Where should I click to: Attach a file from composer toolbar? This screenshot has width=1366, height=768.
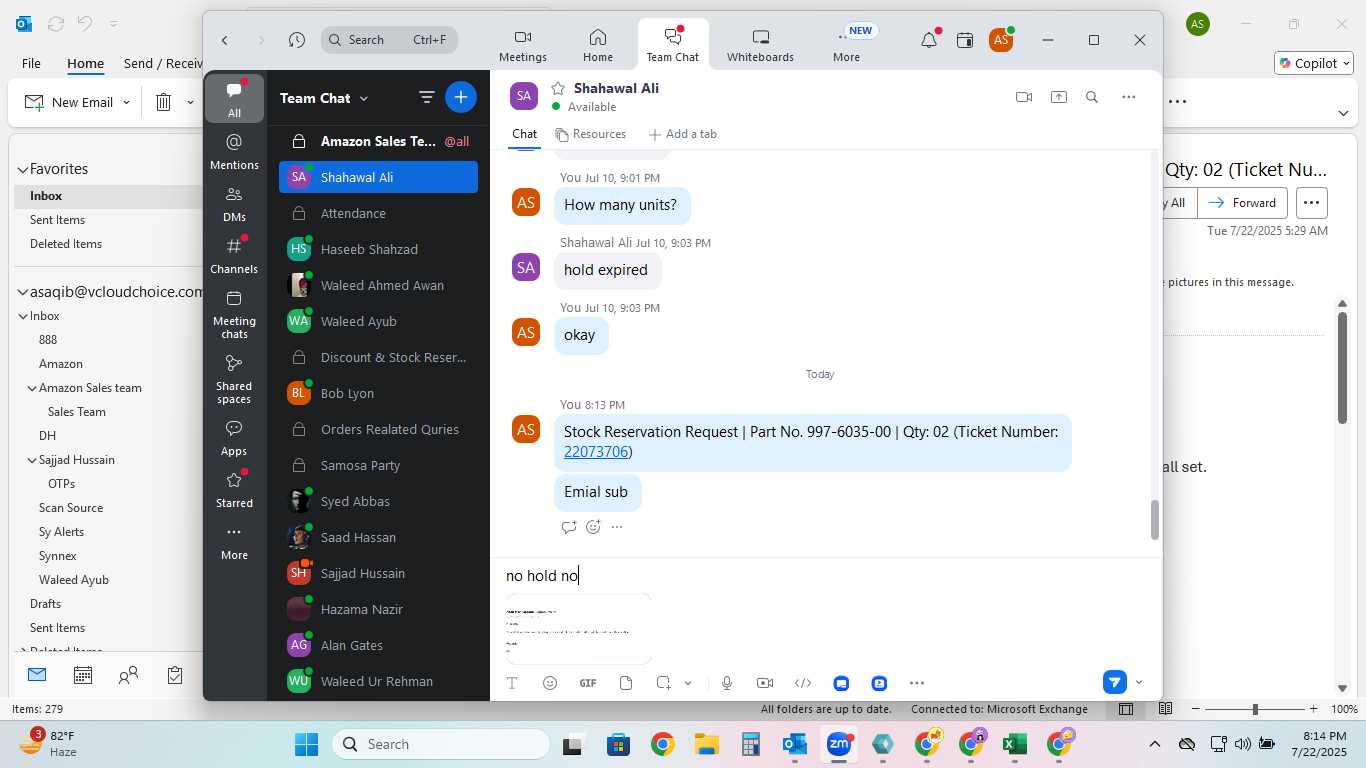point(626,683)
